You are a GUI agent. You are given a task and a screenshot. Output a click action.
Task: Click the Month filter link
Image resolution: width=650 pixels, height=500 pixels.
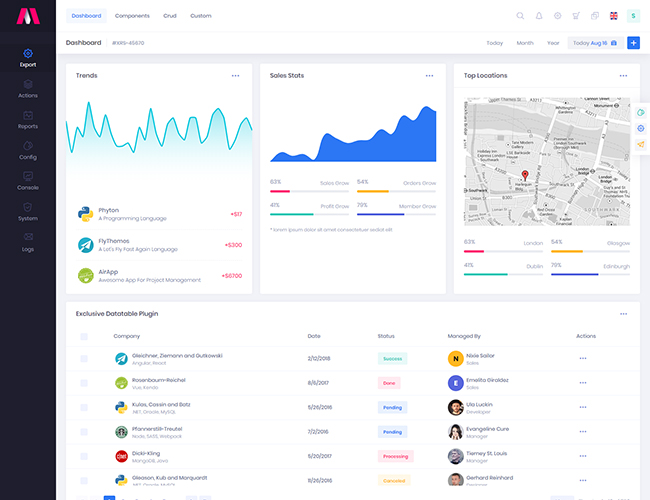point(524,43)
